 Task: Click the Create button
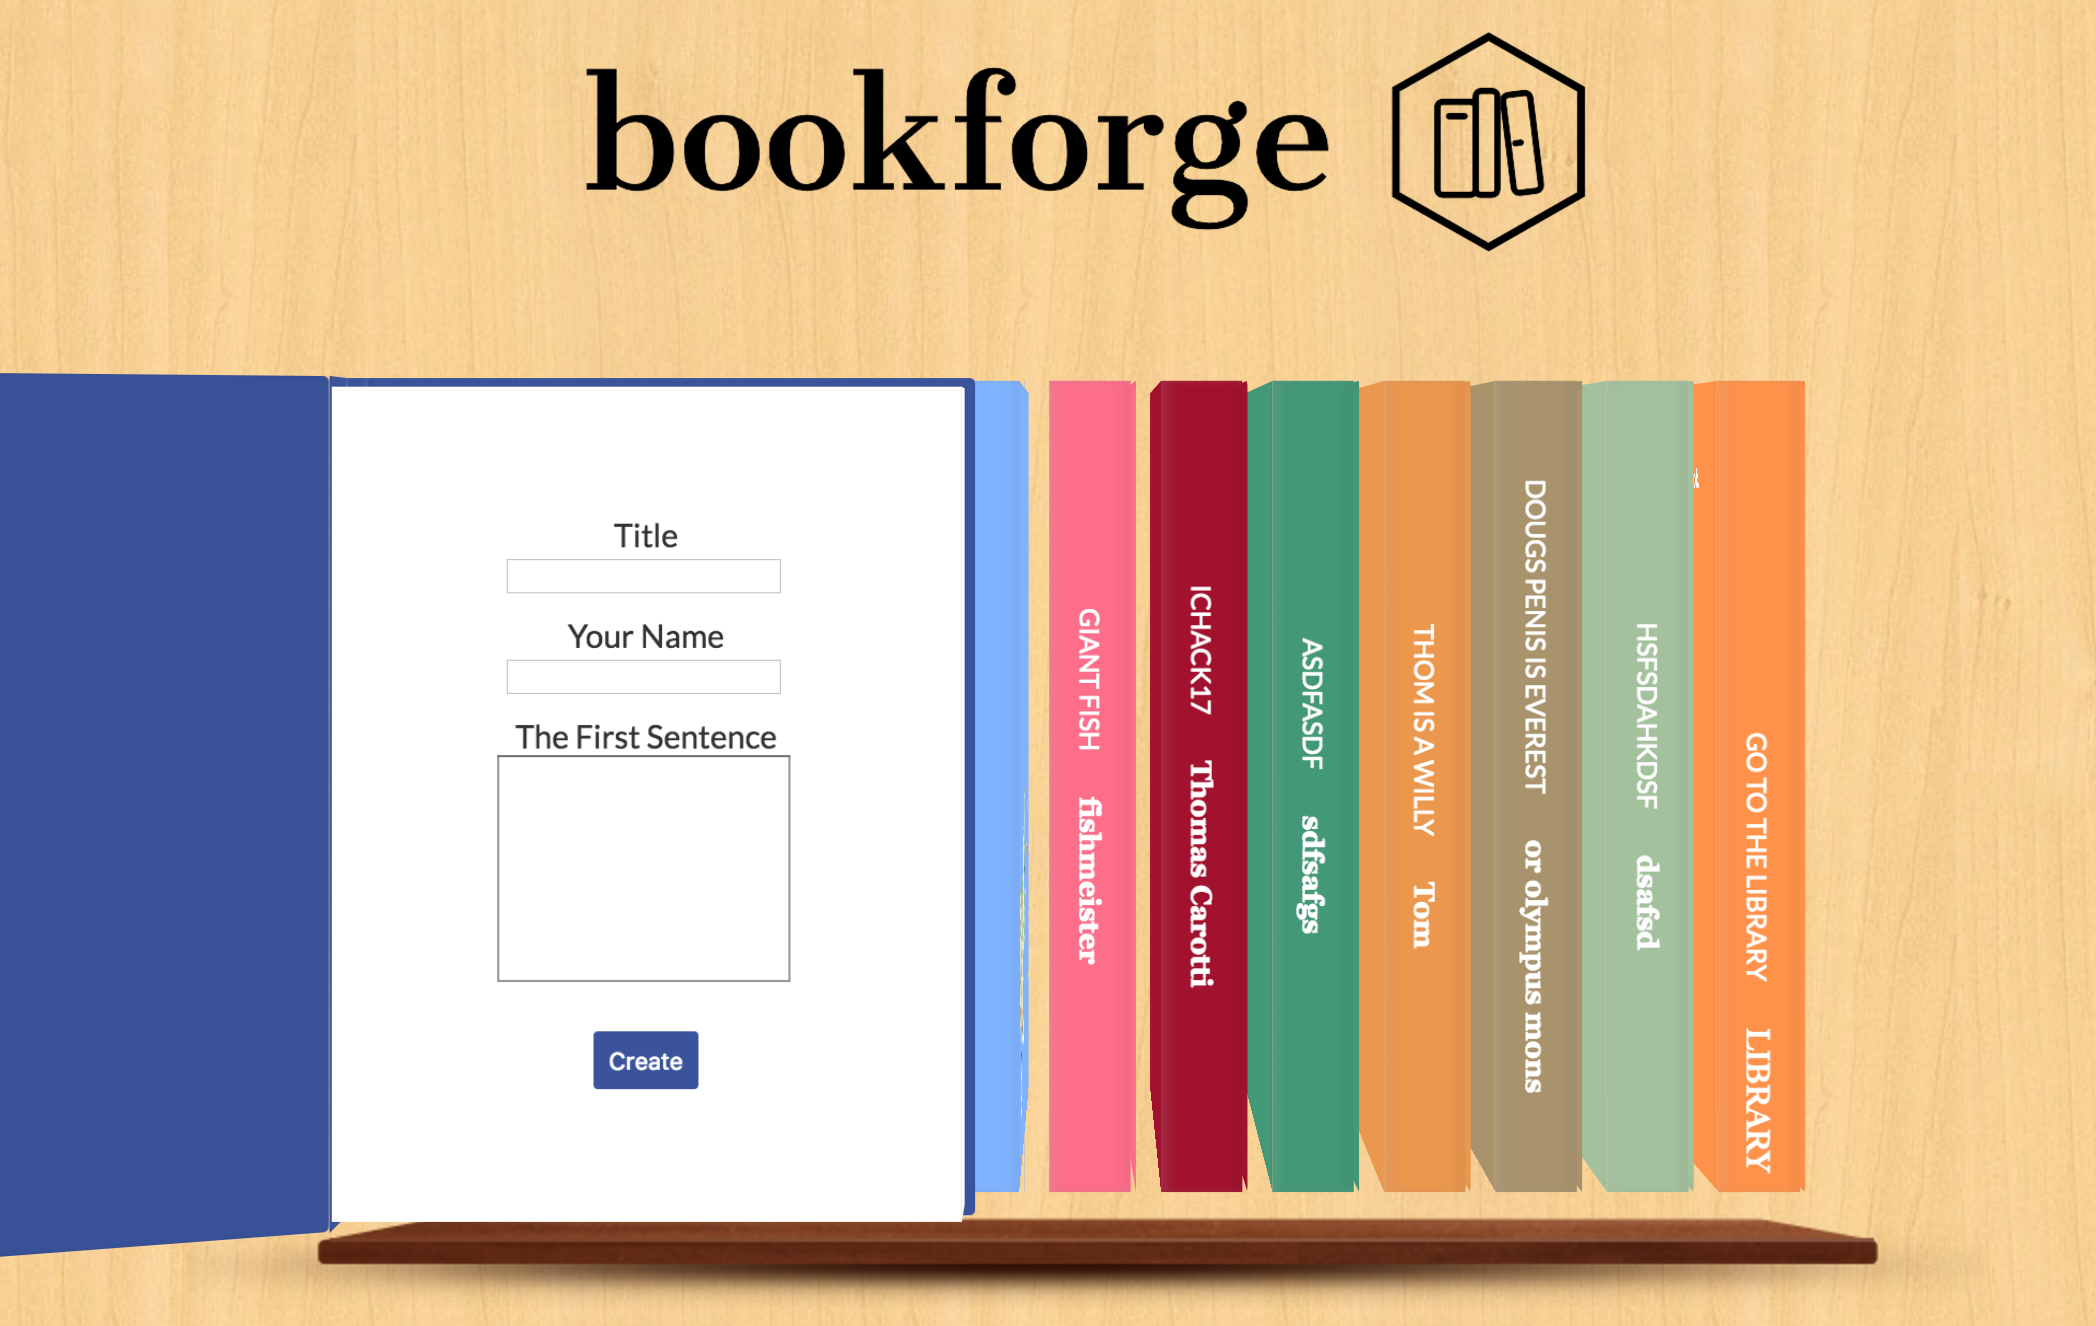coord(645,1060)
